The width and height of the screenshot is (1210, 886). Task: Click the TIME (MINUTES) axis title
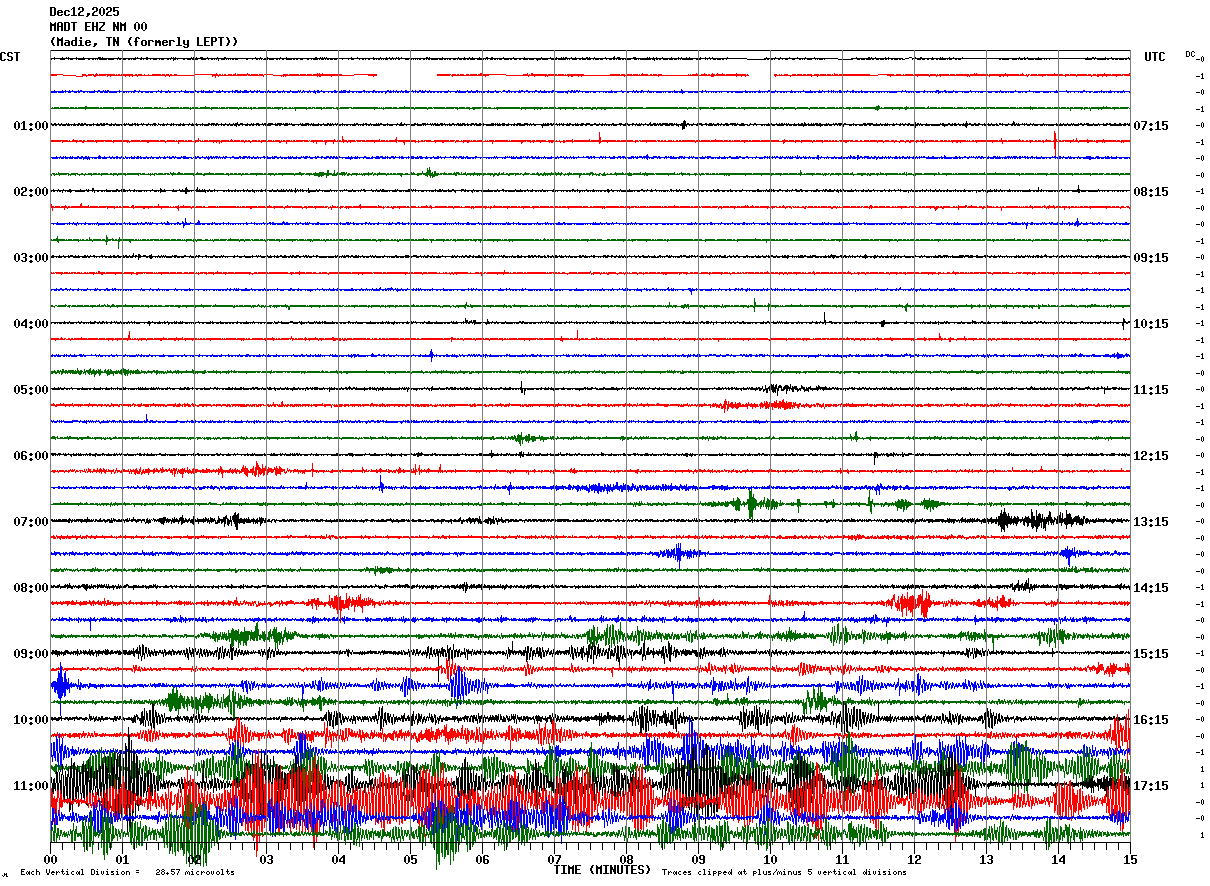602,870
